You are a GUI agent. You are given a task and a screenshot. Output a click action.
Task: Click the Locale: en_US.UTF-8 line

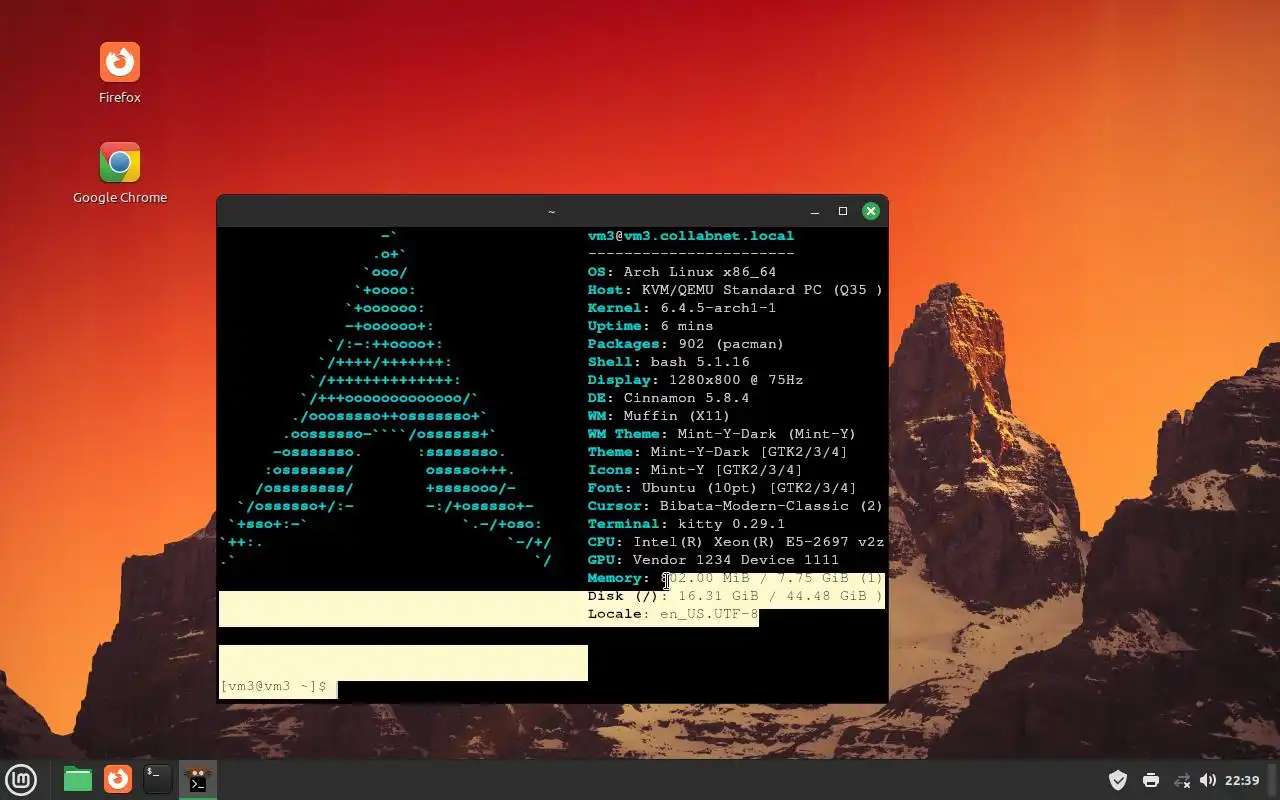point(673,614)
